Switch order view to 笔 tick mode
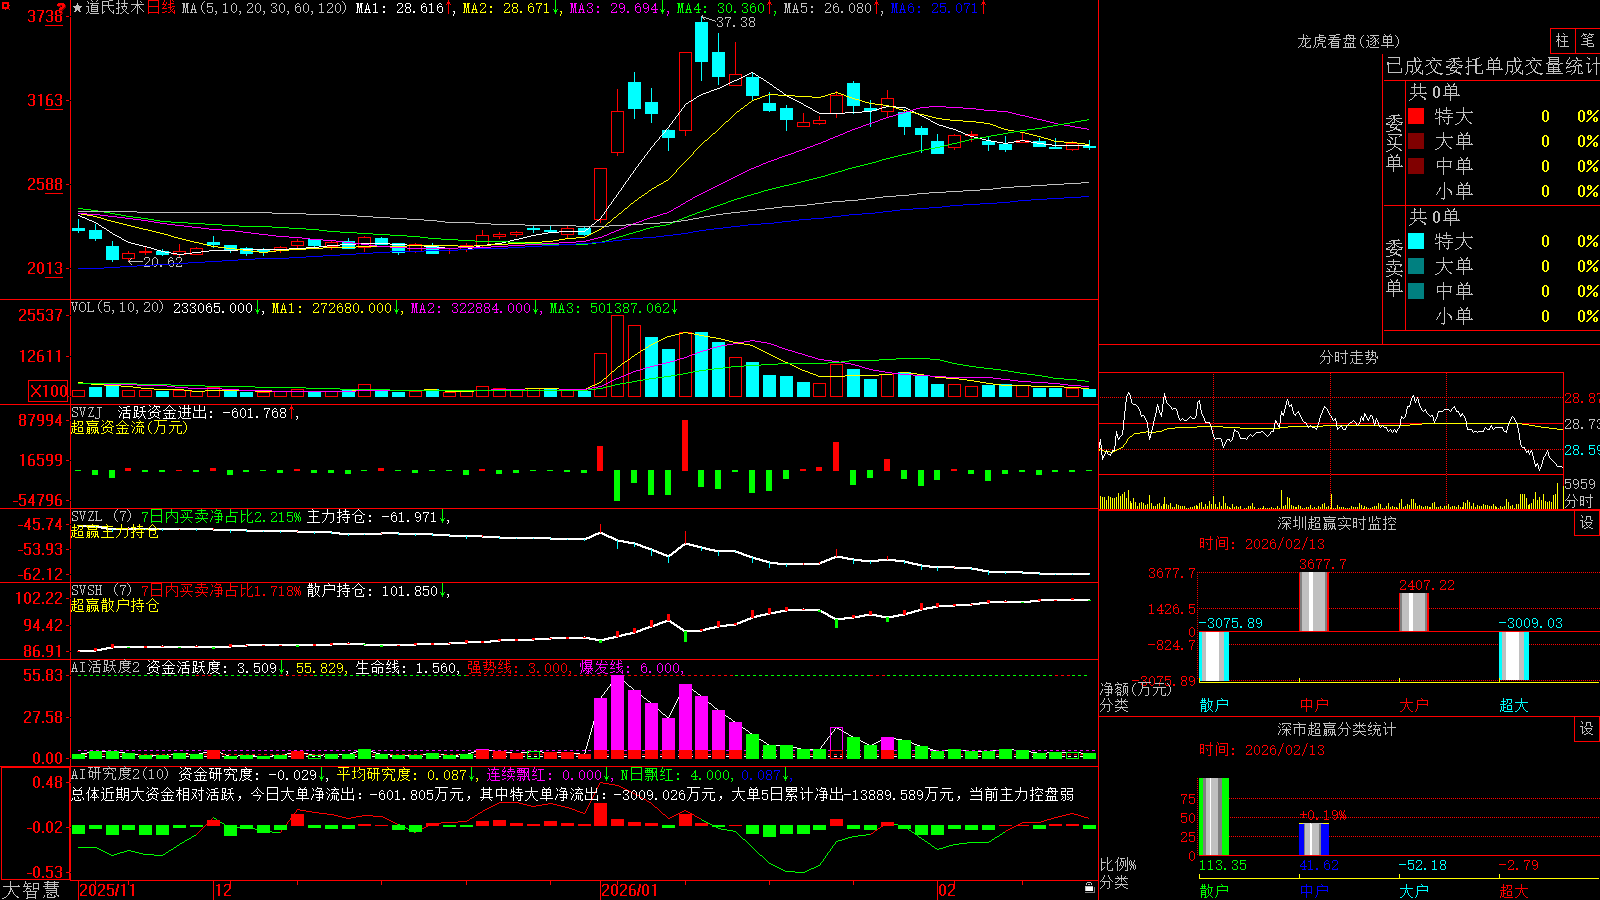 coord(1587,41)
